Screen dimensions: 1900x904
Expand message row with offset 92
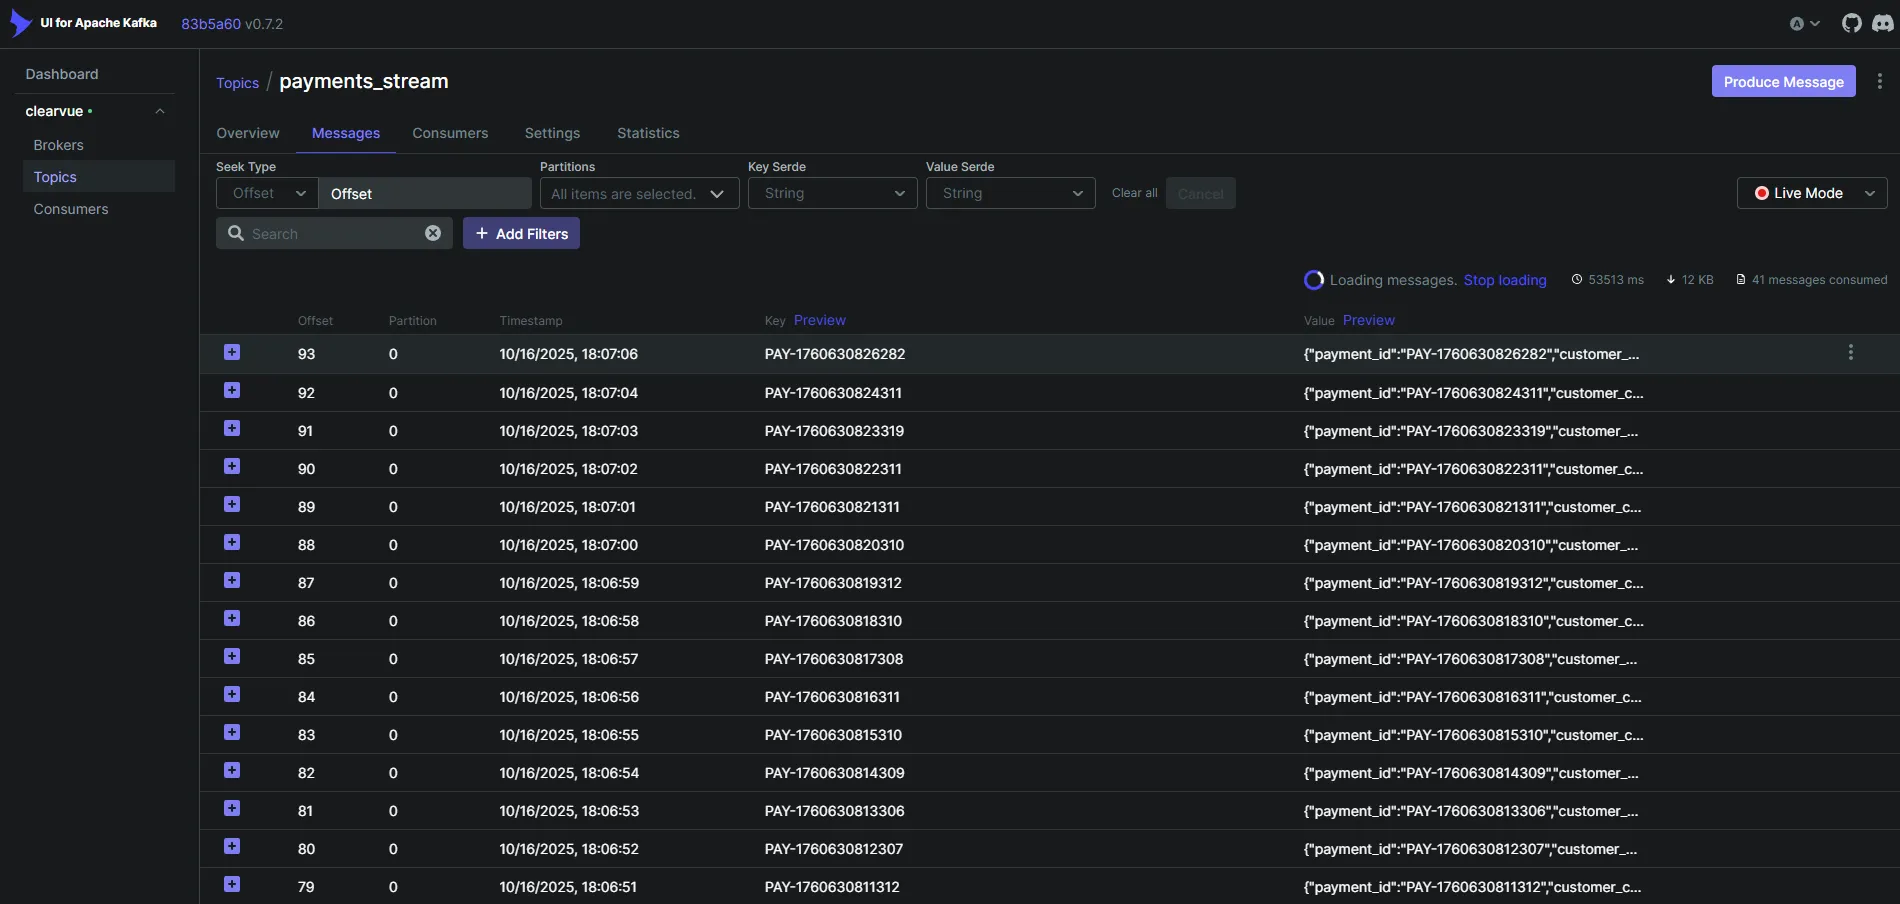click(x=232, y=390)
